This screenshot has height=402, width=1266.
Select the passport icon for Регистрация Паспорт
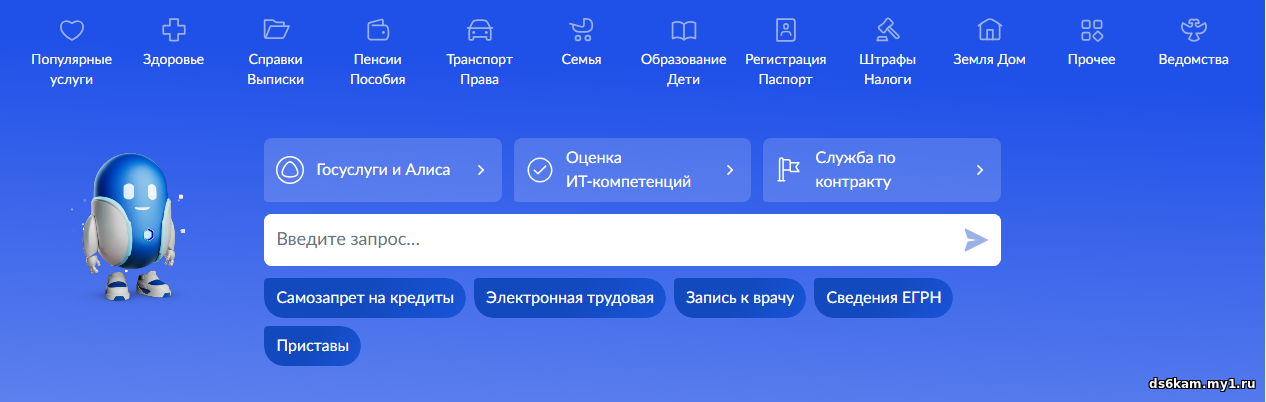pyautogui.click(x=785, y=29)
